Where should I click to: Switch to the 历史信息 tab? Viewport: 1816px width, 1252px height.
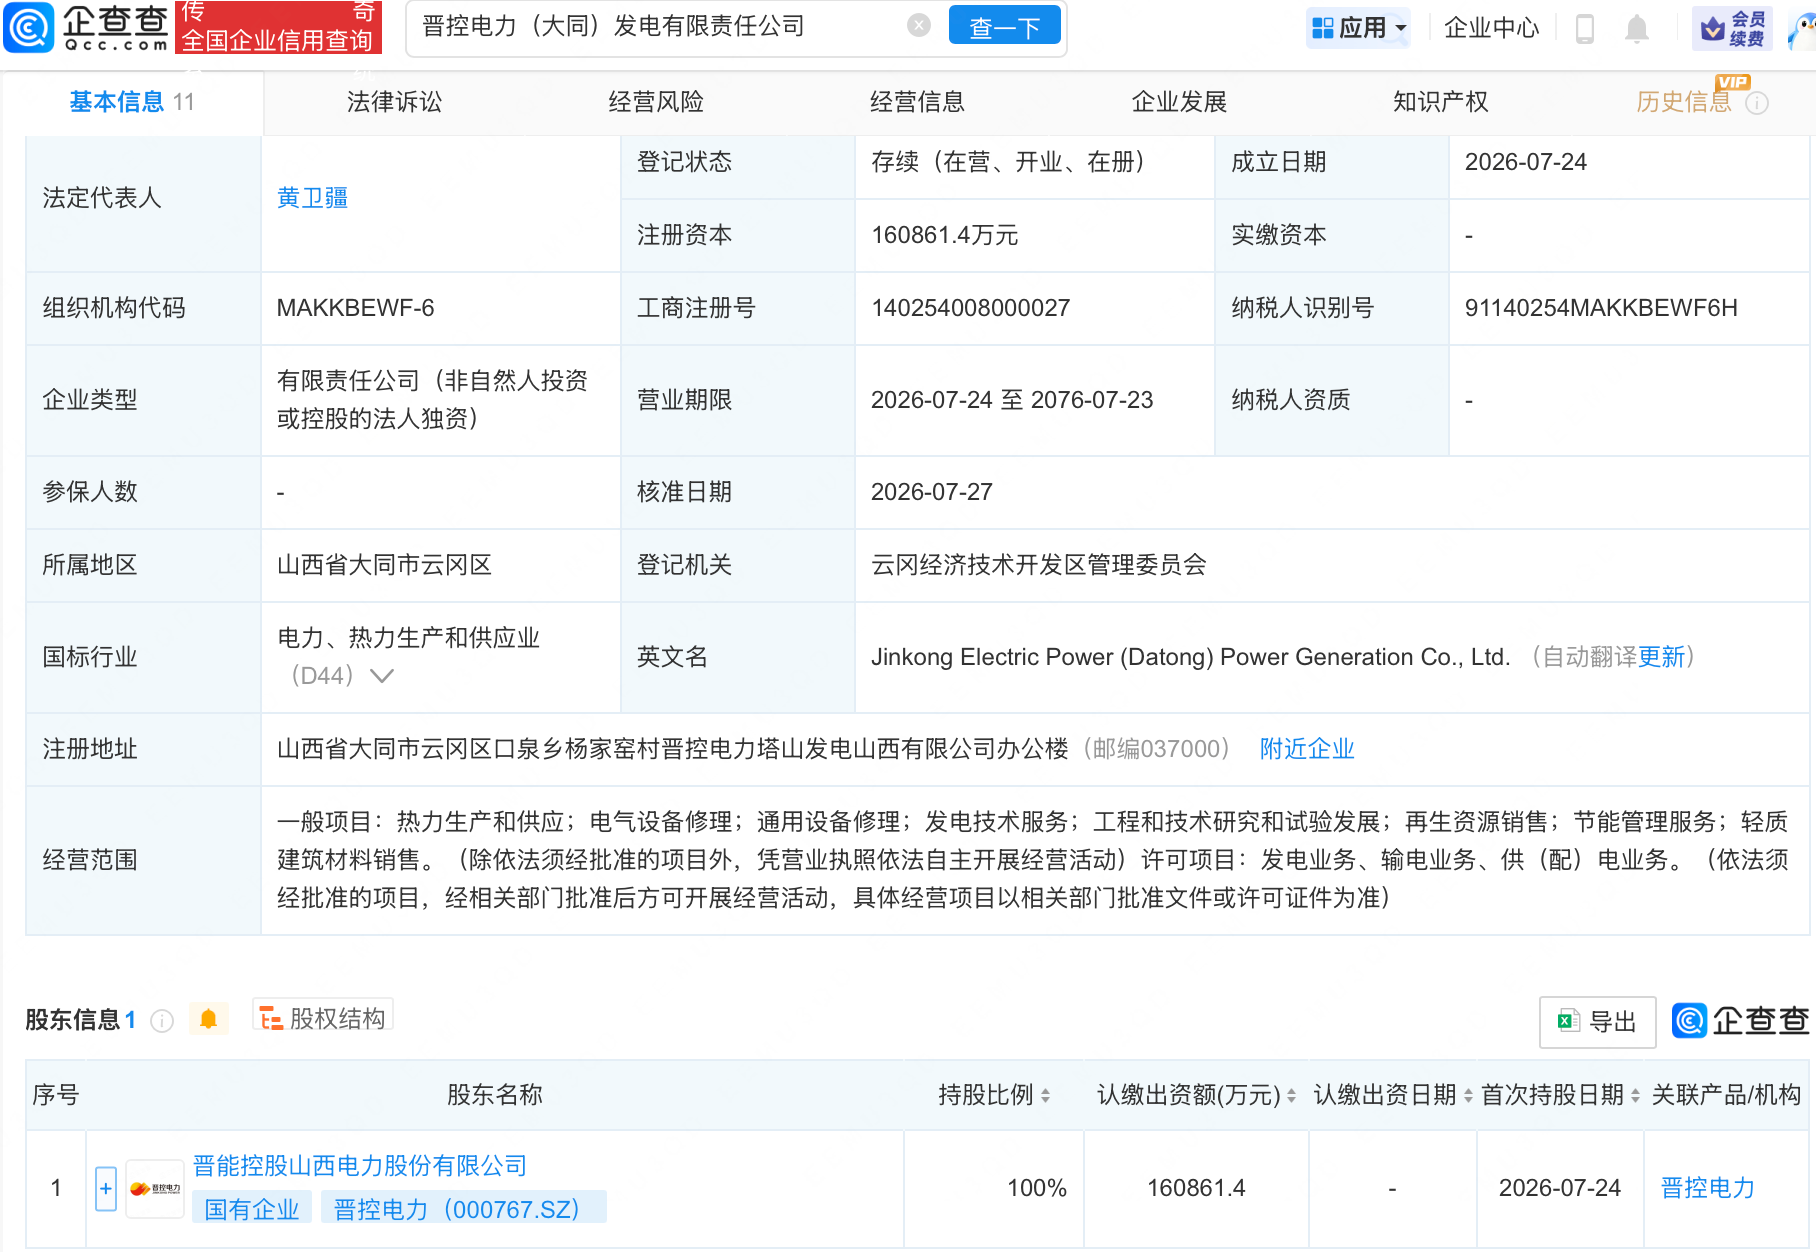[x=1684, y=102]
